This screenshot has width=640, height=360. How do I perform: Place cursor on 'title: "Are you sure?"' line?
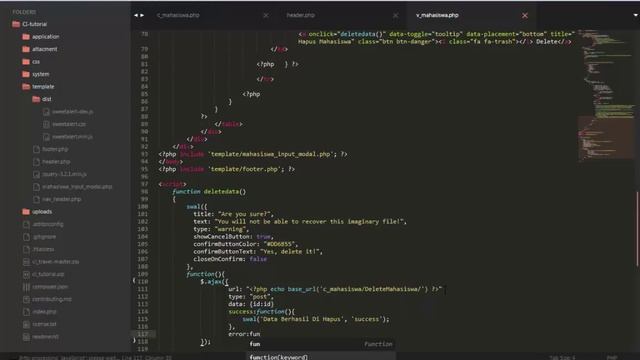[x=233, y=214]
